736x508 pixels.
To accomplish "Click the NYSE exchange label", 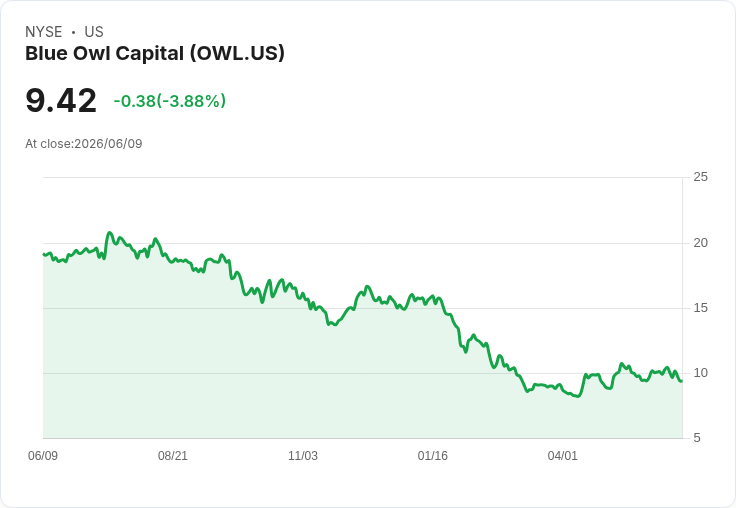I will 44,32.
